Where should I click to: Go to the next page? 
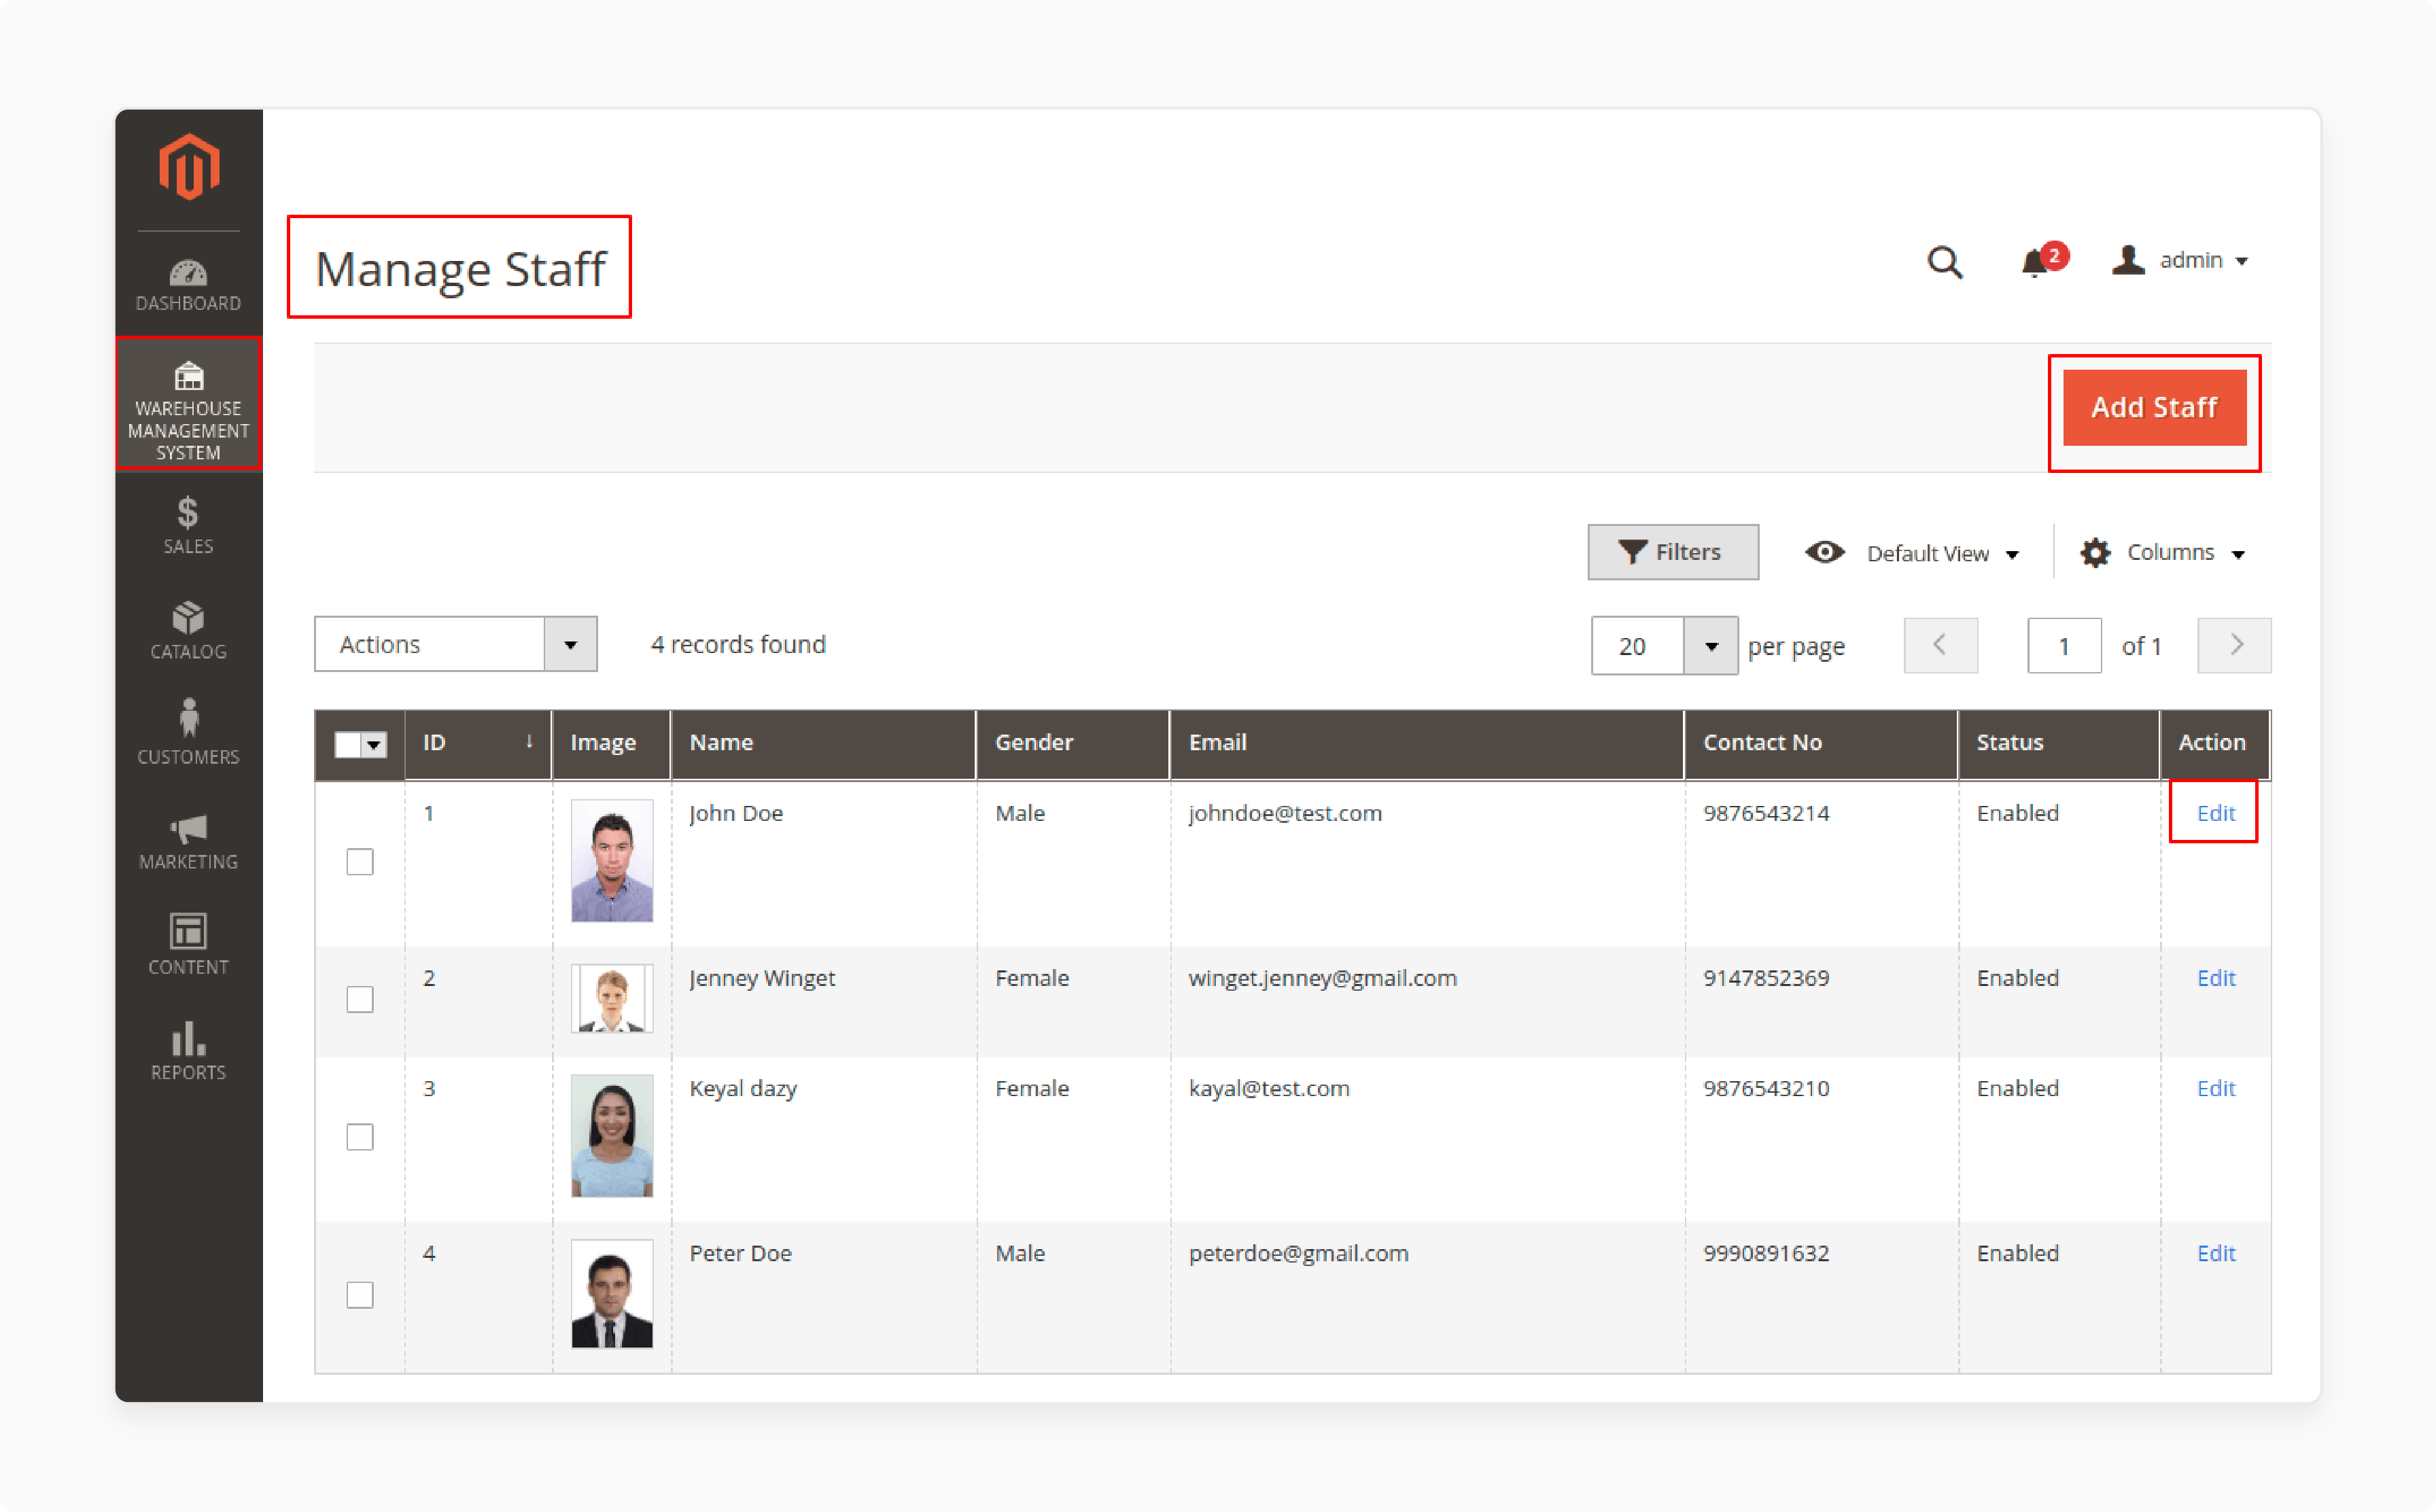click(x=2234, y=645)
